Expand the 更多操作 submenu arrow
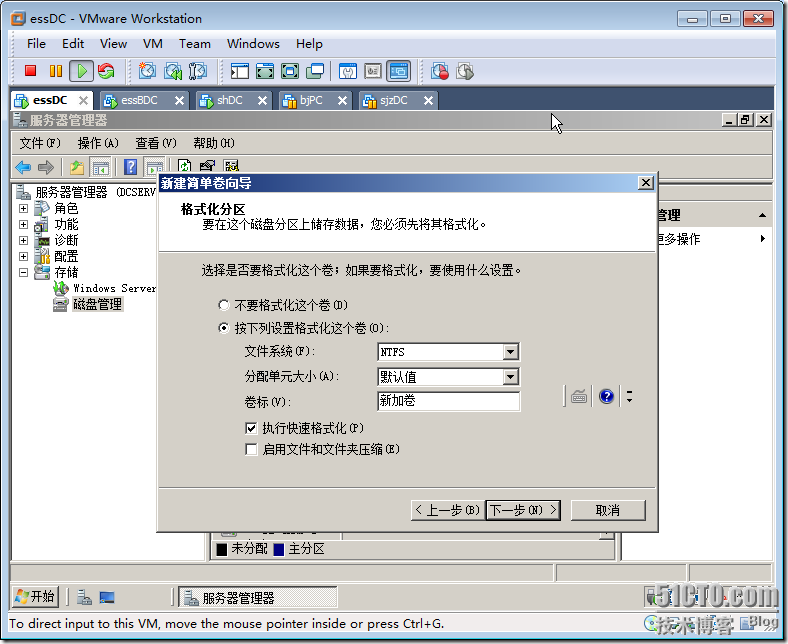 pos(763,239)
